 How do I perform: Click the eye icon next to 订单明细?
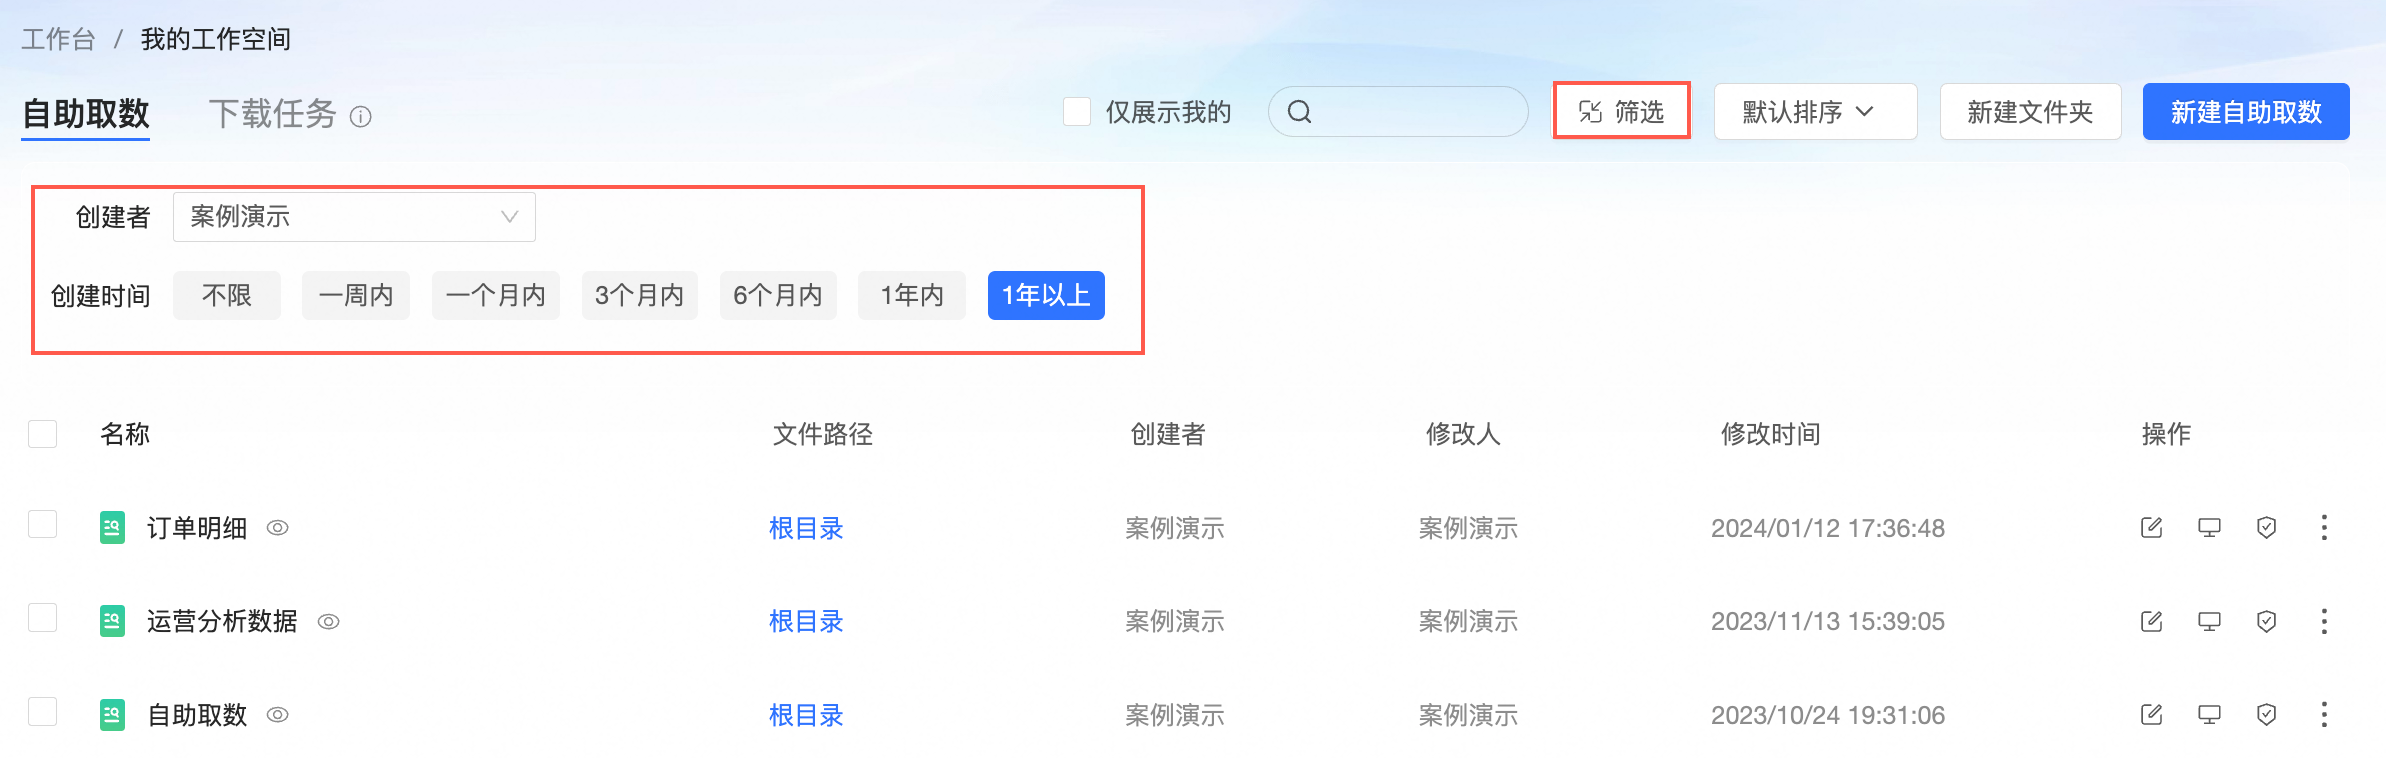tap(278, 528)
